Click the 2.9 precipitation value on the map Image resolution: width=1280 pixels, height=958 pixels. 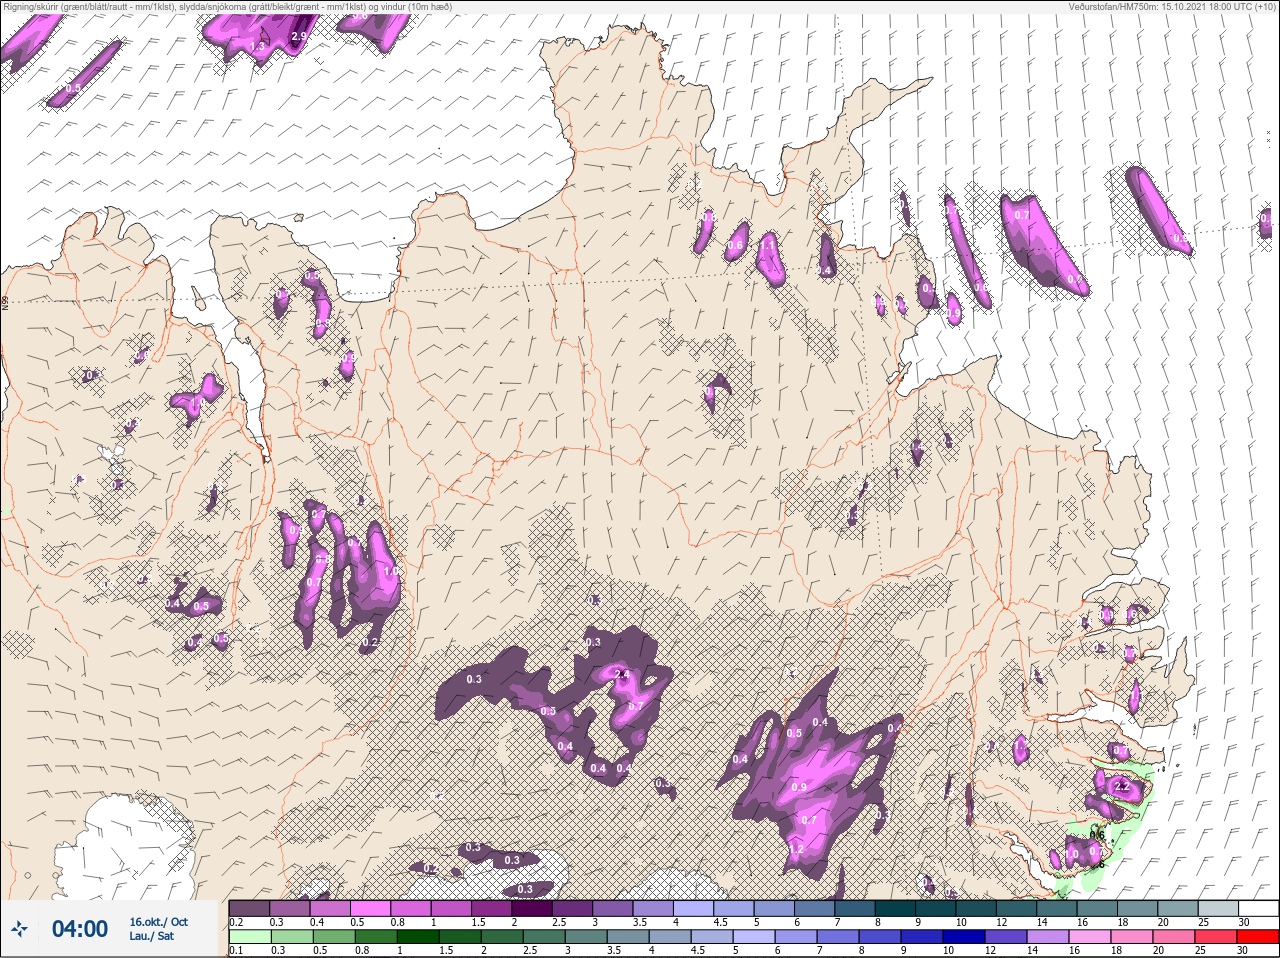[298, 37]
